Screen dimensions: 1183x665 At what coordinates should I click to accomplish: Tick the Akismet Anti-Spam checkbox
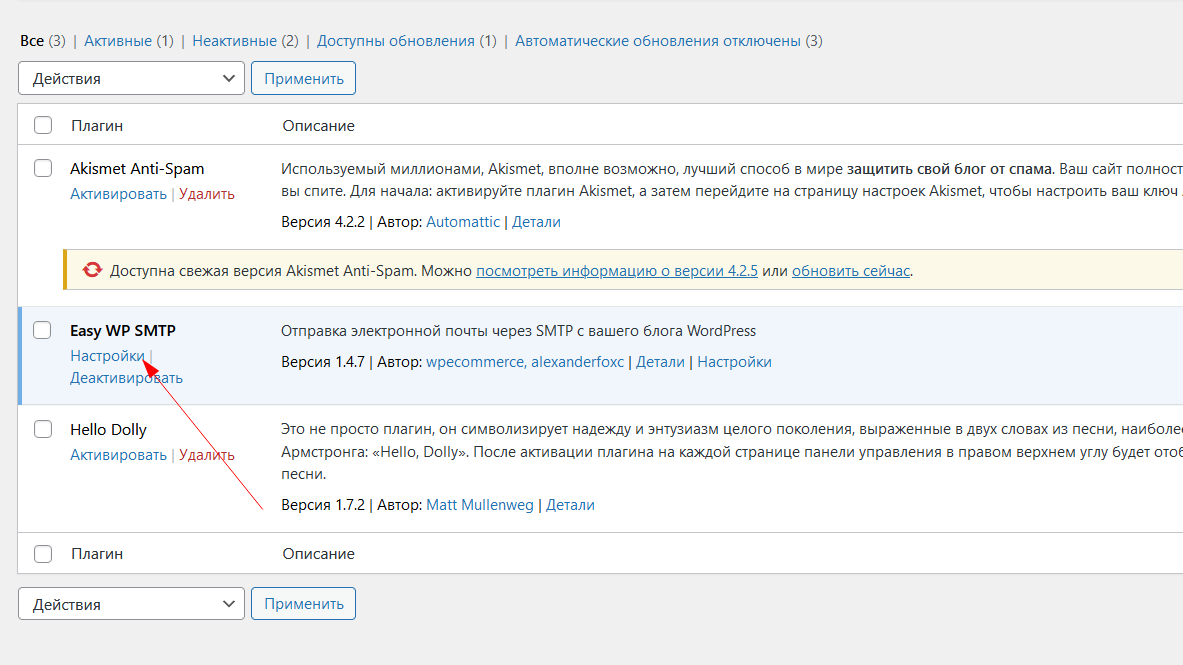[43, 168]
